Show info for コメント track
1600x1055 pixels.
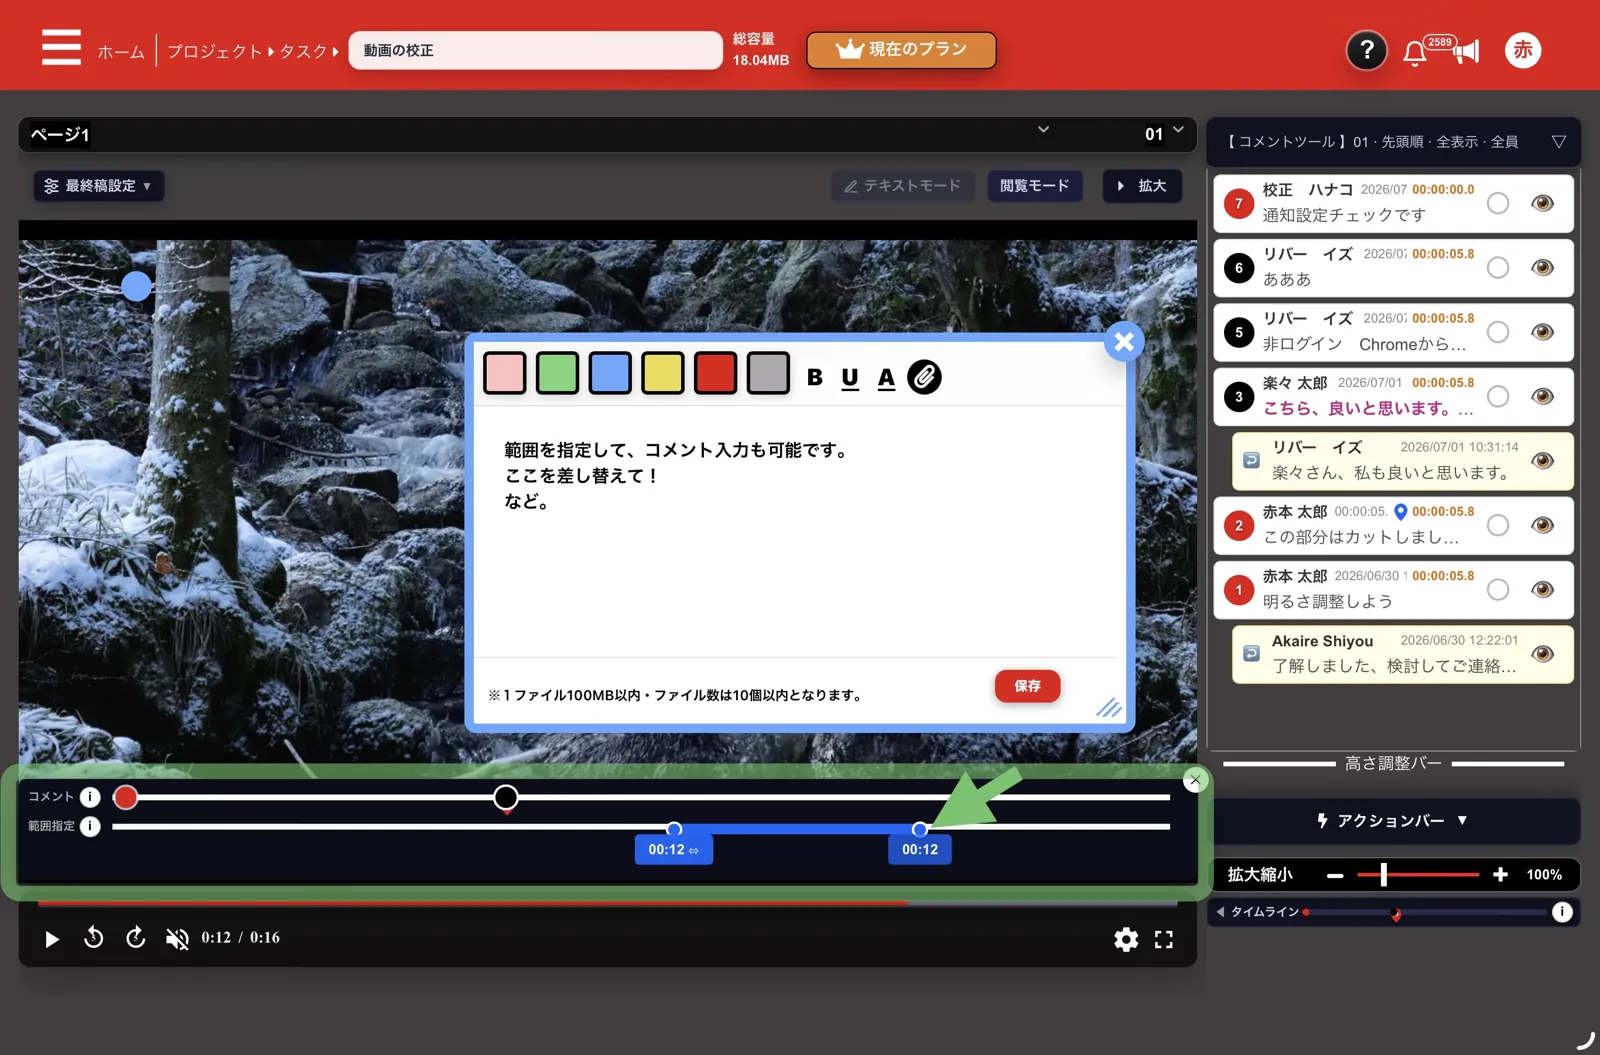click(x=90, y=797)
